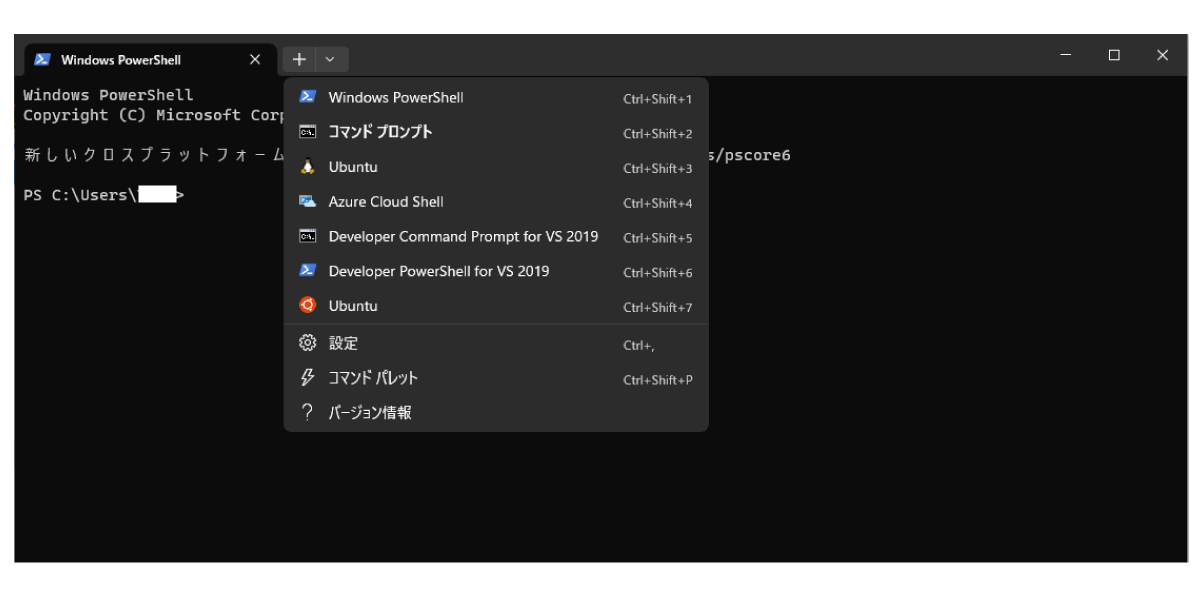The width and height of the screenshot is (1200, 600).
Task: Click the バージョン情報 question mark icon
Action: pos(308,412)
